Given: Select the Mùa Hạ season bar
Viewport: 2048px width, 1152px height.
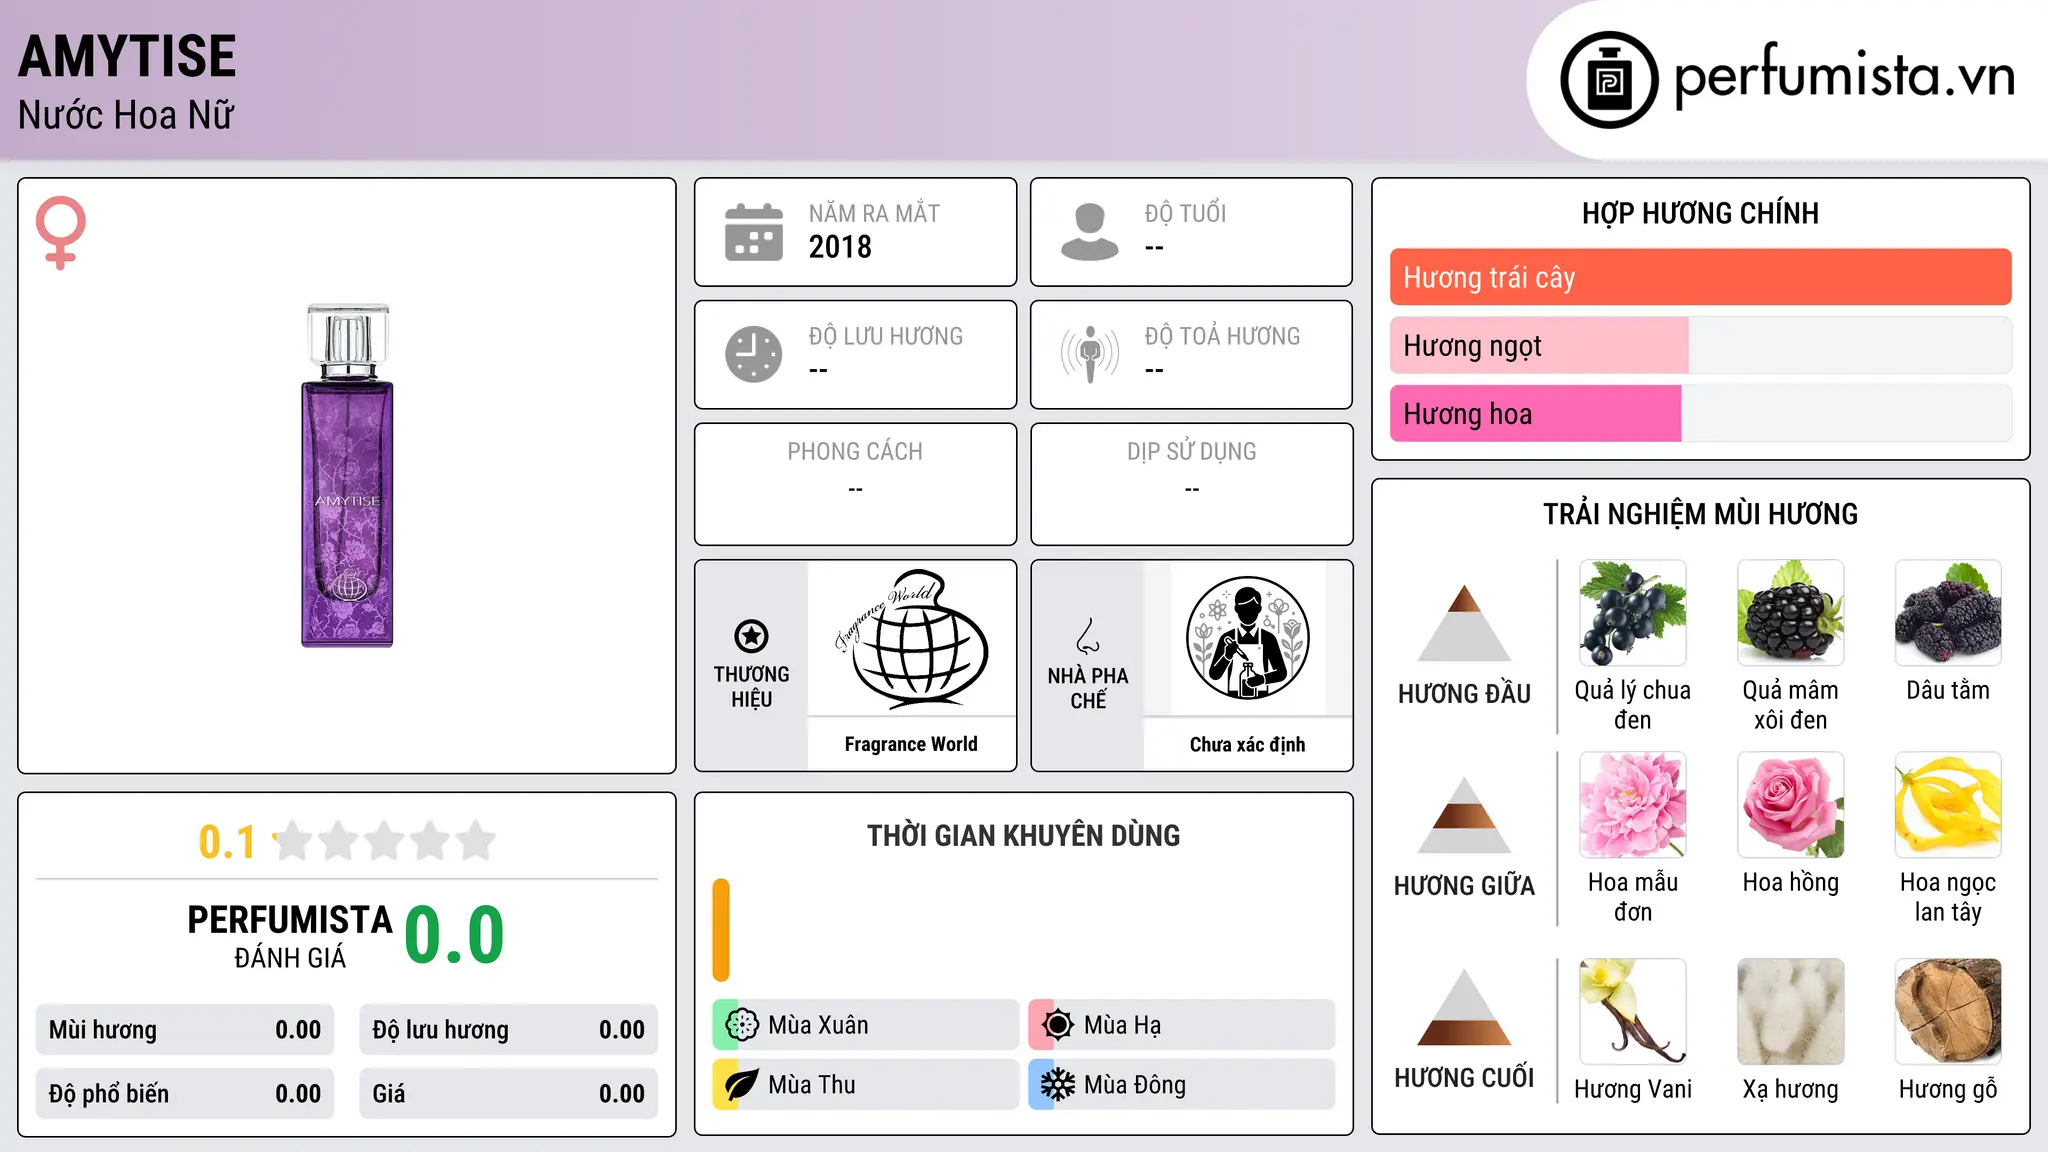Looking at the screenshot, I should coord(1181,1025).
